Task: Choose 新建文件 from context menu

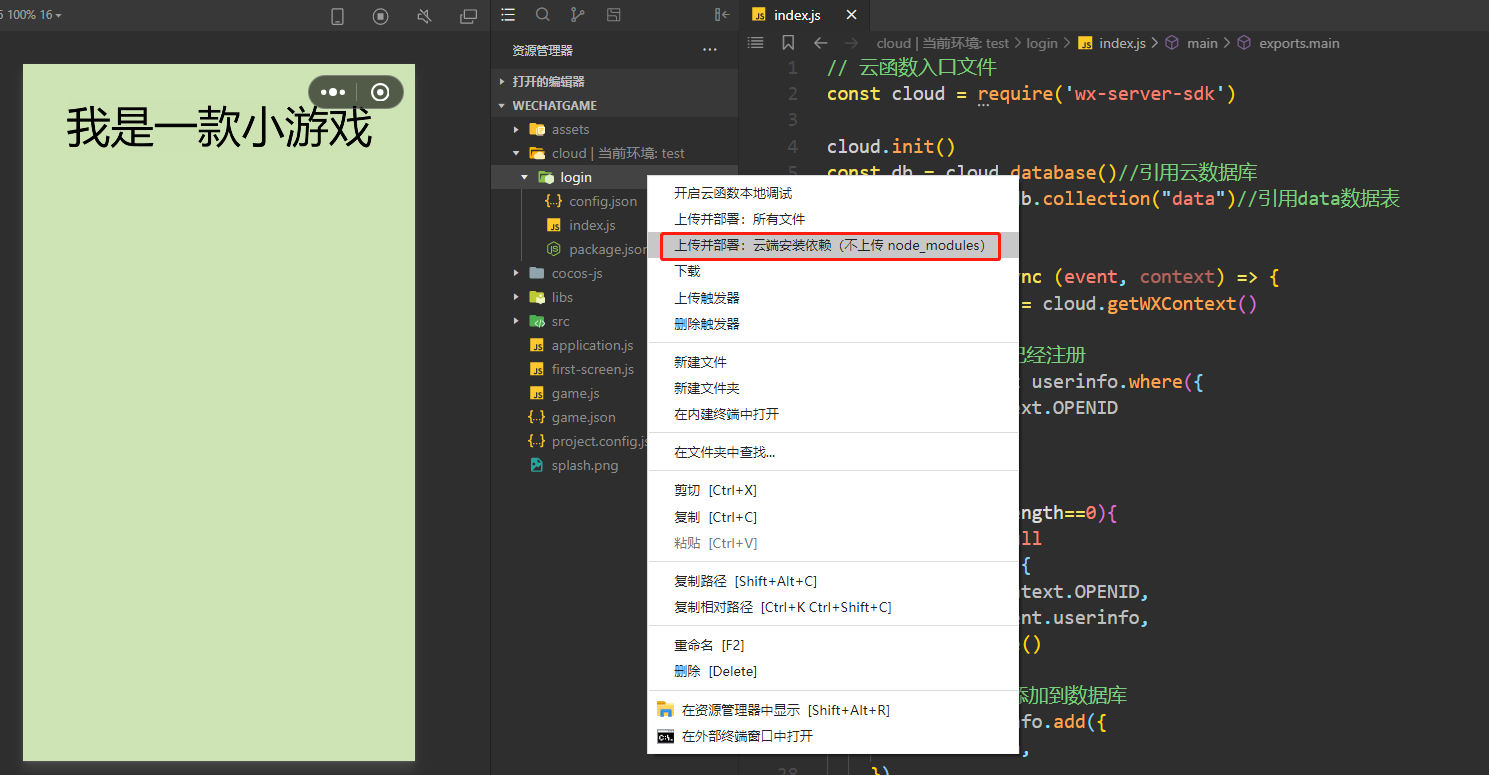Action: 833,362
